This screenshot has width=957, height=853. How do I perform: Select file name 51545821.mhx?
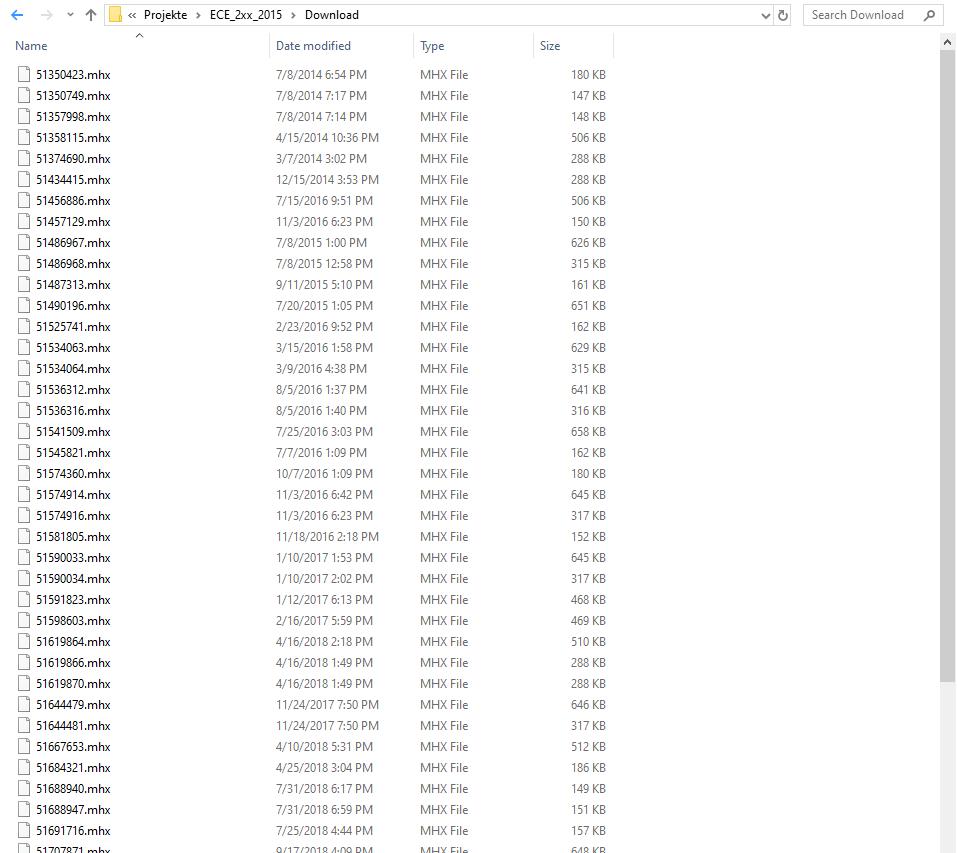[x=73, y=453]
